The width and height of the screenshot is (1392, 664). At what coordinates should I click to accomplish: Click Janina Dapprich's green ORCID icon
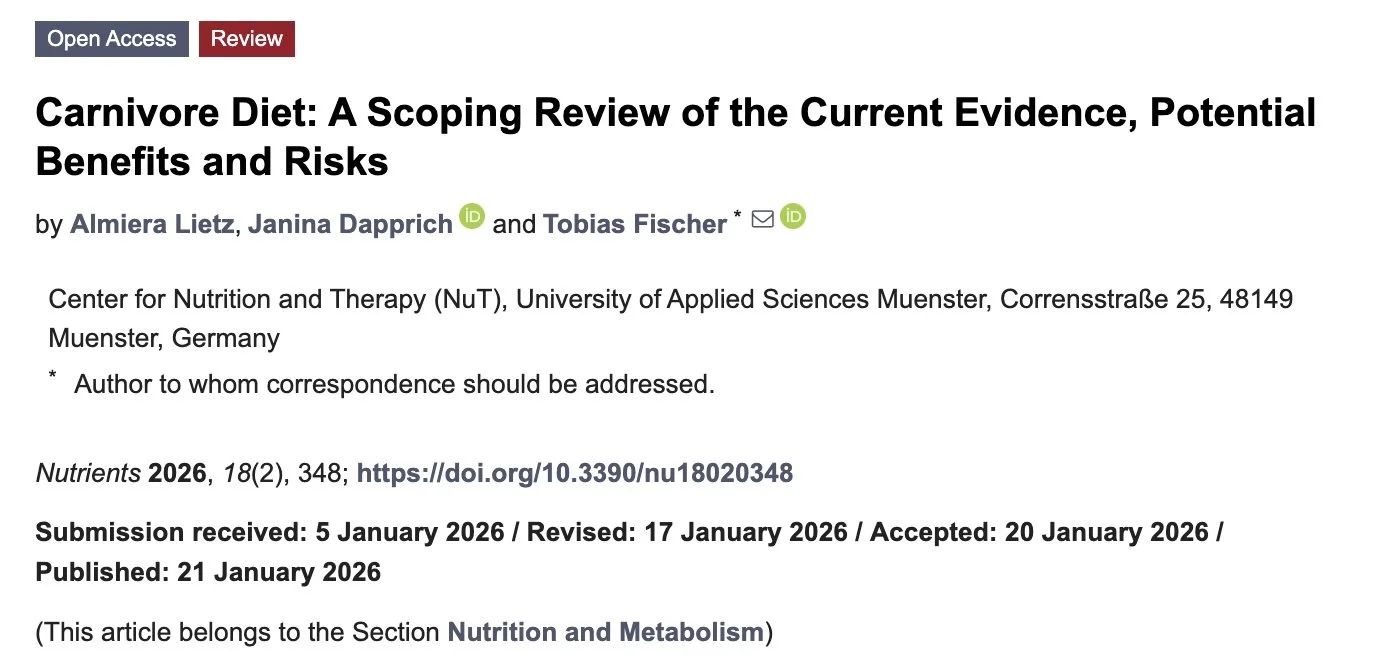[x=472, y=216]
